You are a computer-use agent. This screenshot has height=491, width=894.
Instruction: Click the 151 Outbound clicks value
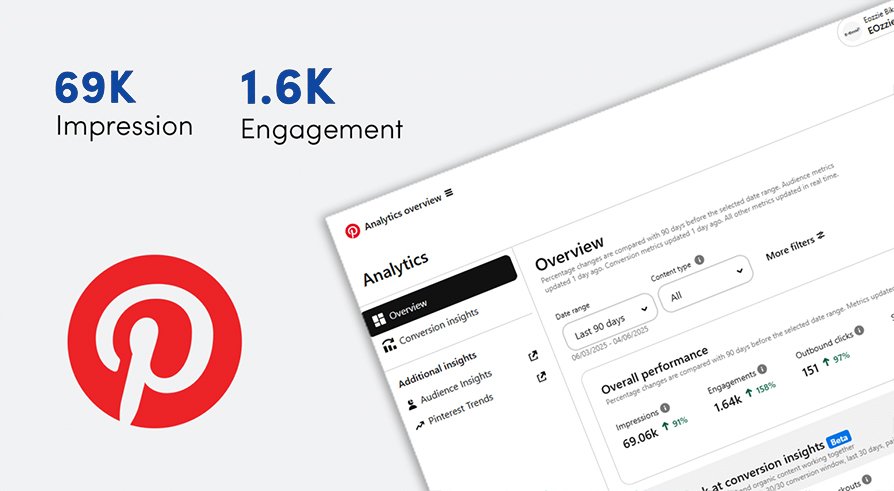pos(810,371)
